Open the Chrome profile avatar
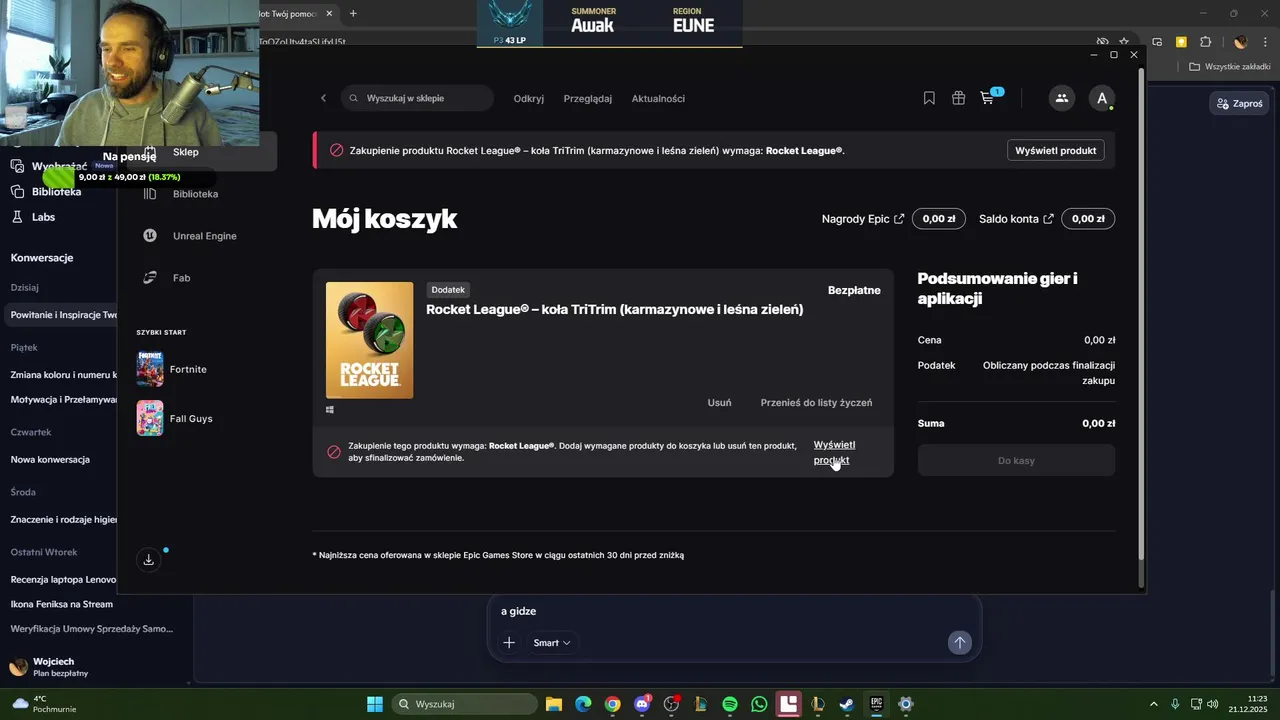Screen dimensions: 1280x720 (x=1241, y=42)
